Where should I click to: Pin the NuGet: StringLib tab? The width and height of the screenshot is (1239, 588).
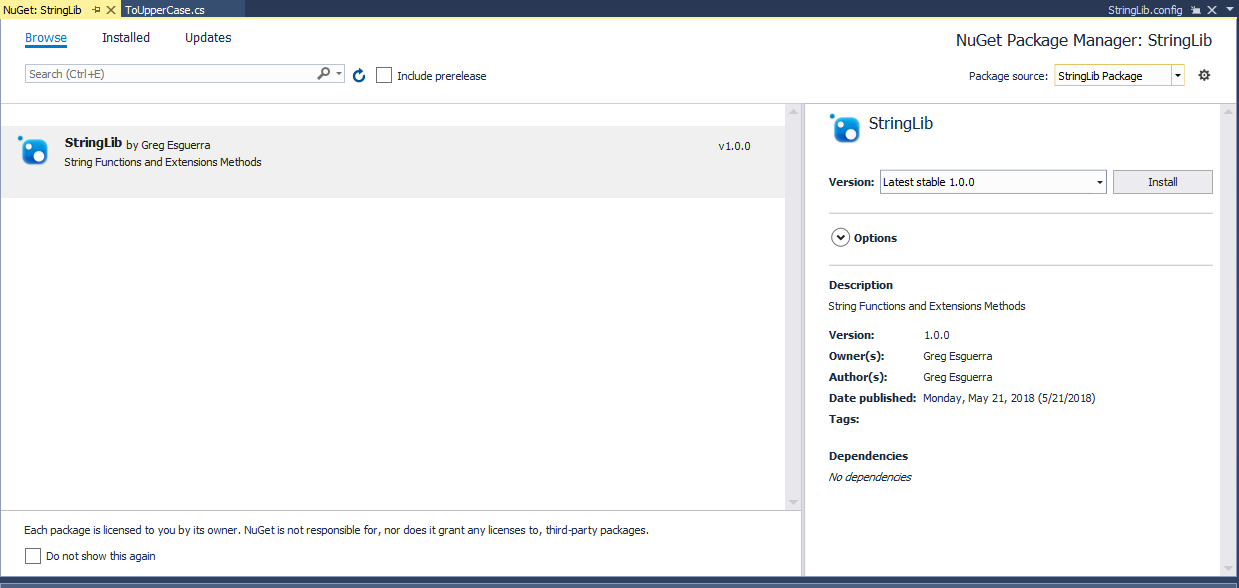point(96,9)
